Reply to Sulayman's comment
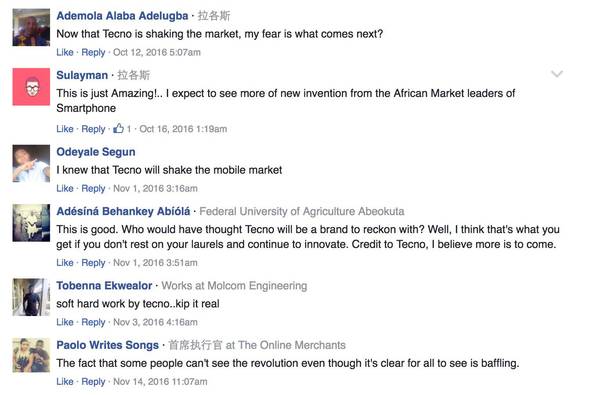Screen dimensions: 600x395 pyautogui.click(x=93, y=129)
